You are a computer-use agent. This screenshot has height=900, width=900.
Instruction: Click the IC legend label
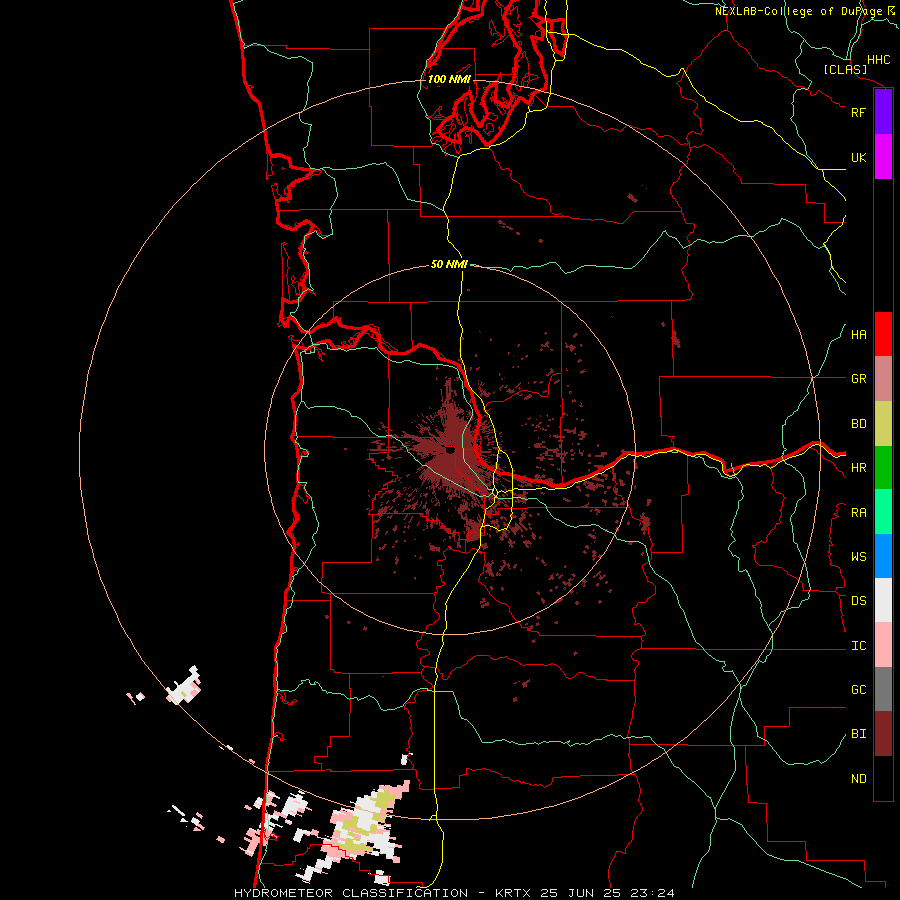[858, 646]
